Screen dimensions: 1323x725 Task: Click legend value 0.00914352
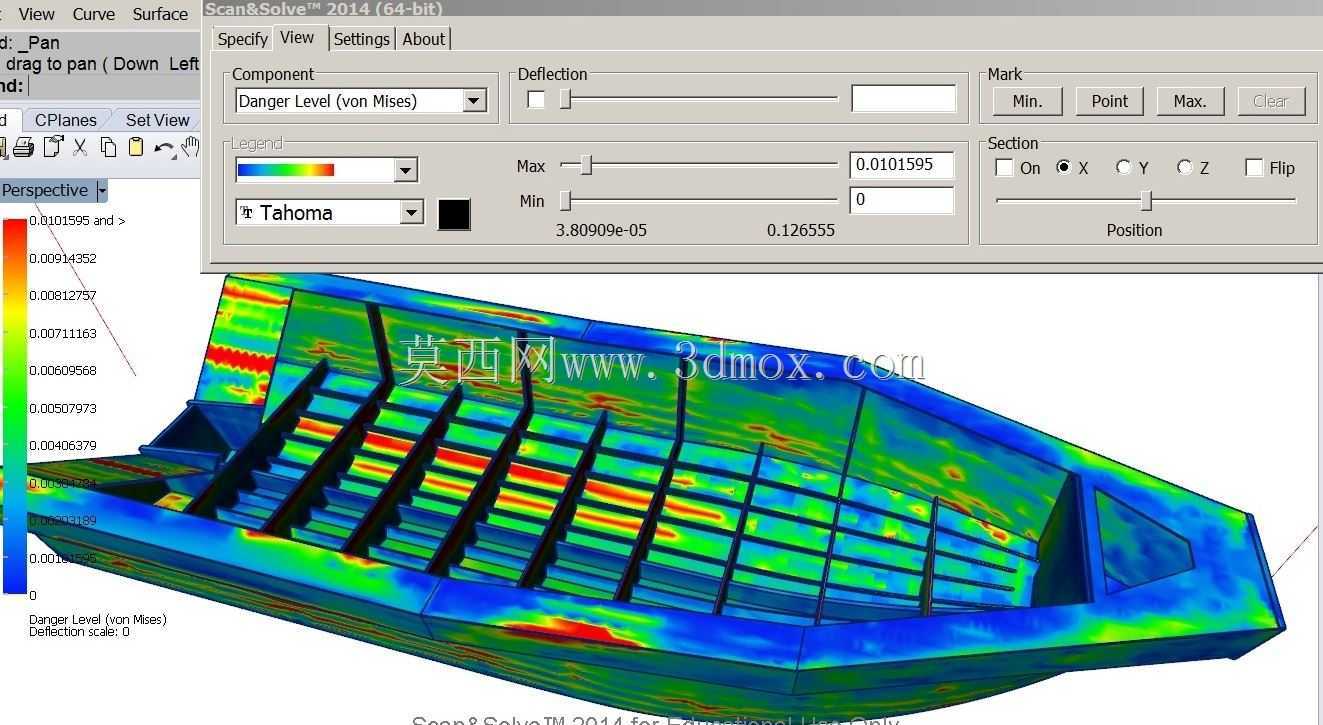click(63, 258)
